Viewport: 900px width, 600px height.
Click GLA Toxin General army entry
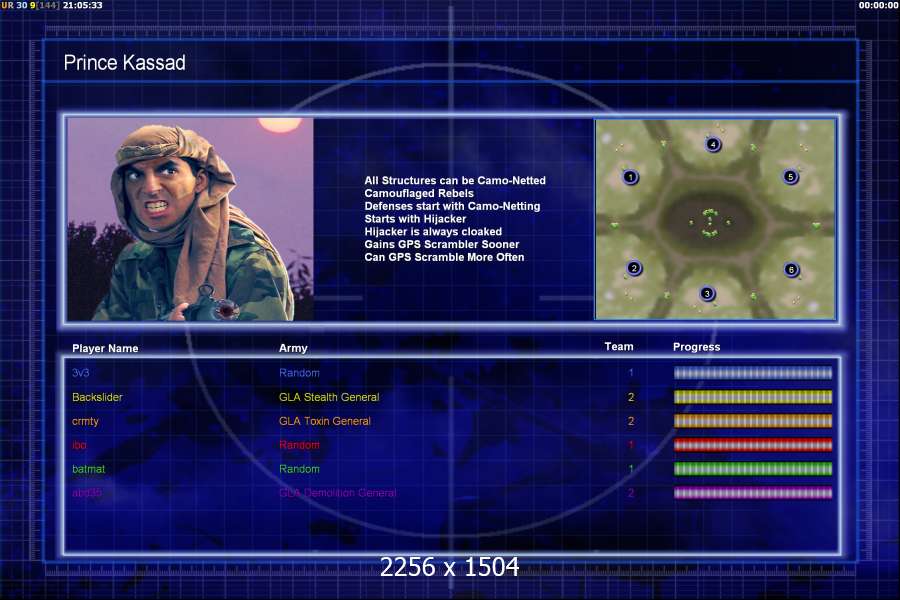click(x=325, y=421)
